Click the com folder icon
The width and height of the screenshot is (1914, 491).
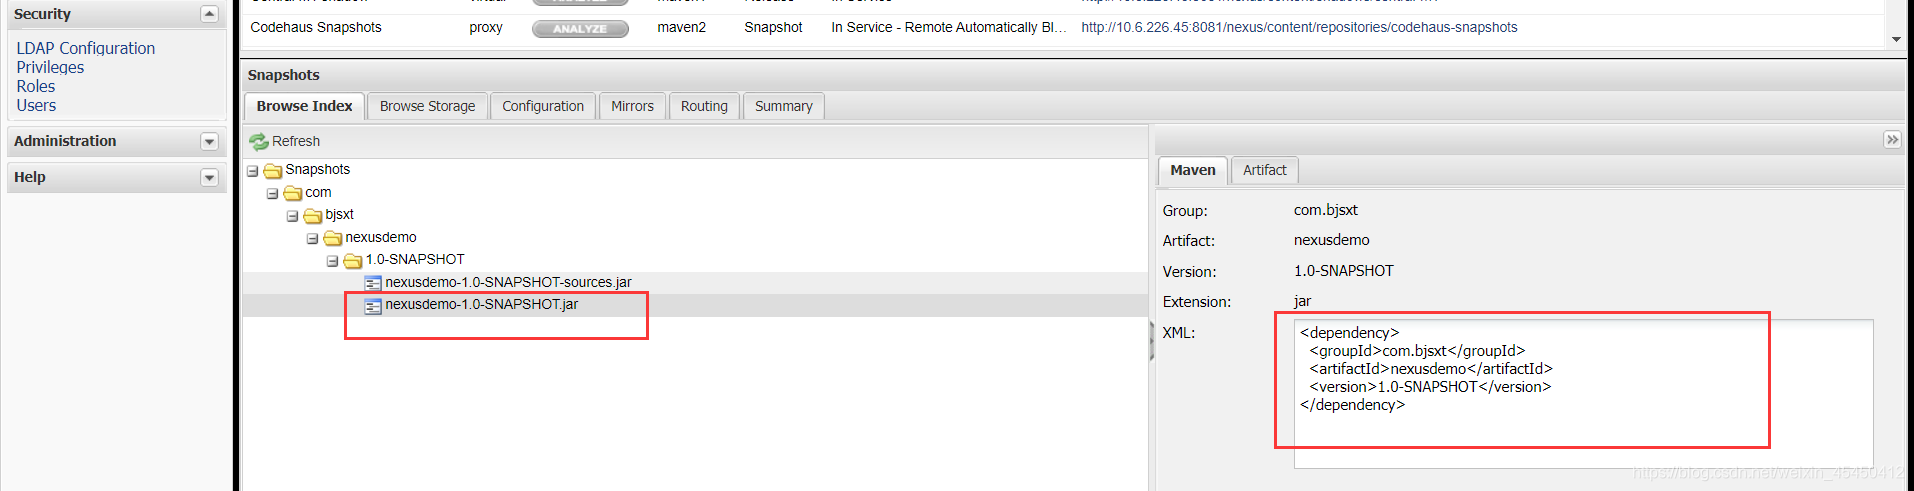pos(293,193)
